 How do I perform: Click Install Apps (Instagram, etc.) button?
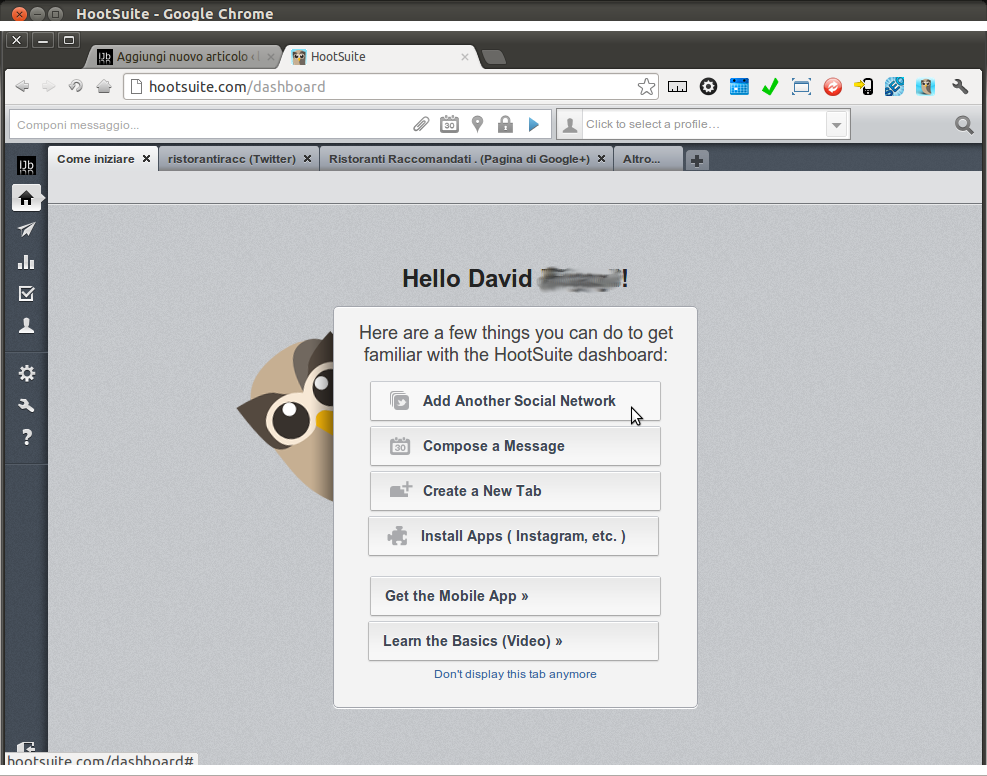coord(514,536)
